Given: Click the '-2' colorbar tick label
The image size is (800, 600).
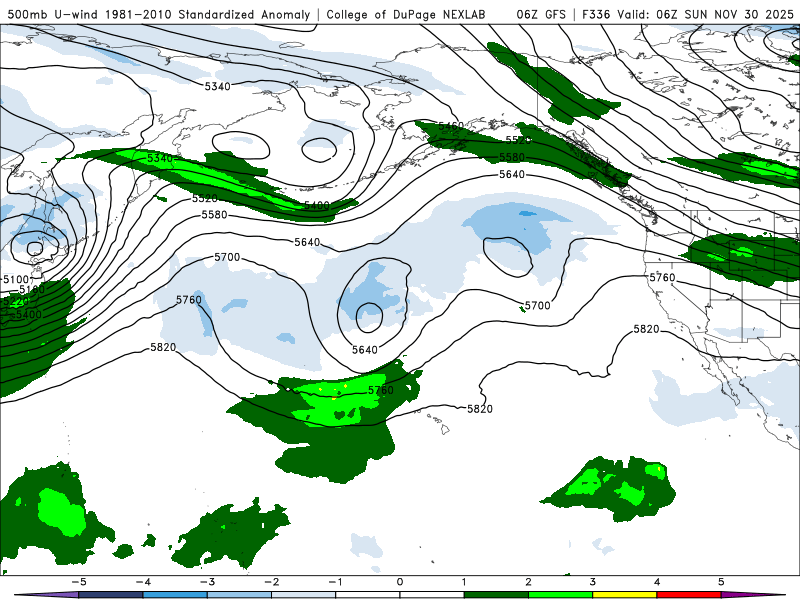Looking at the screenshot, I should coord(271,582).
